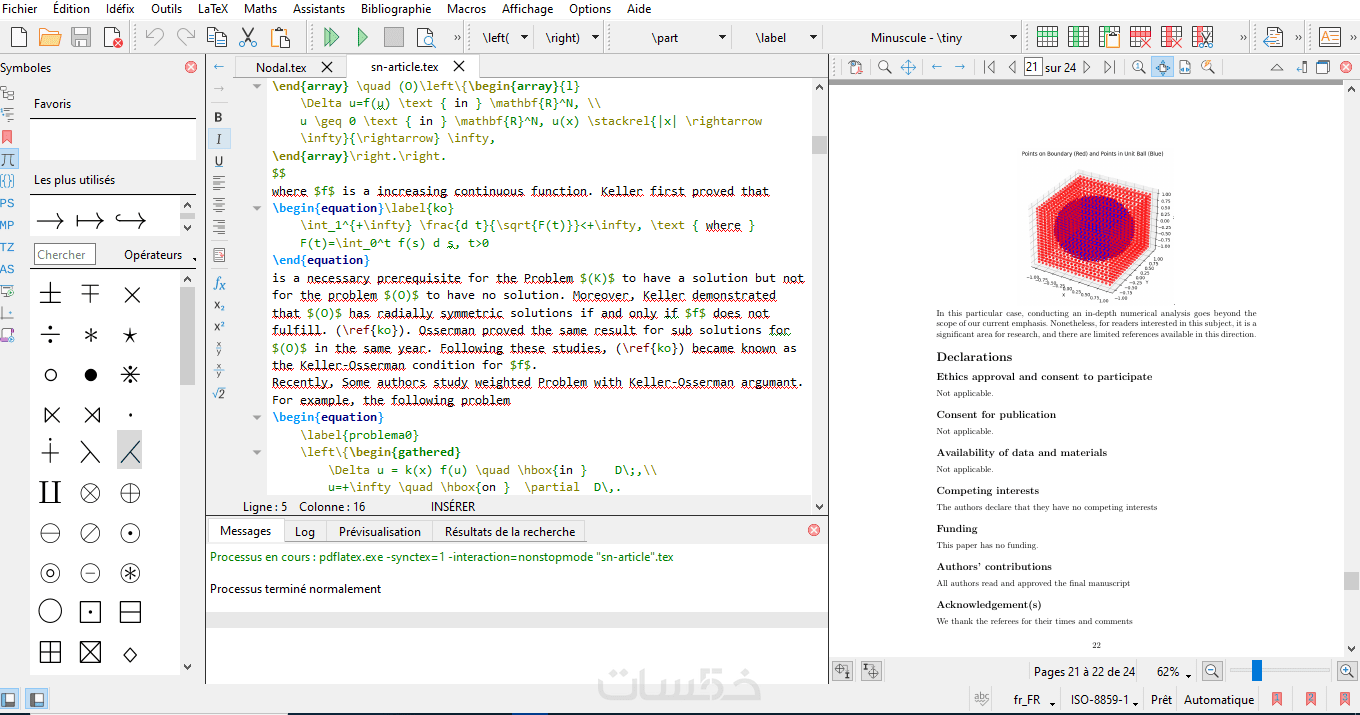Go to the last PDF page
1360x715 pixels.
tap(1109, 67)
